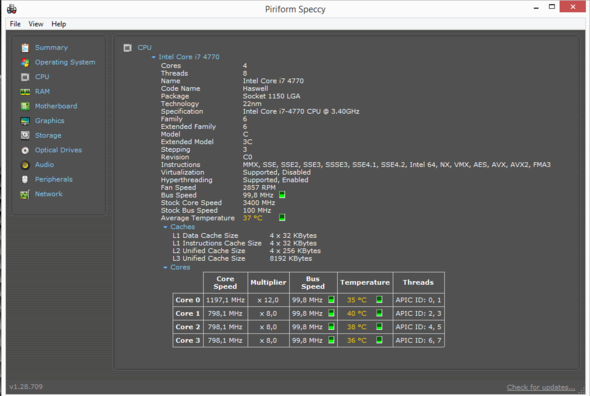Open the File menu
Screen dimensions: 590x396
click(x=15, y=24)
